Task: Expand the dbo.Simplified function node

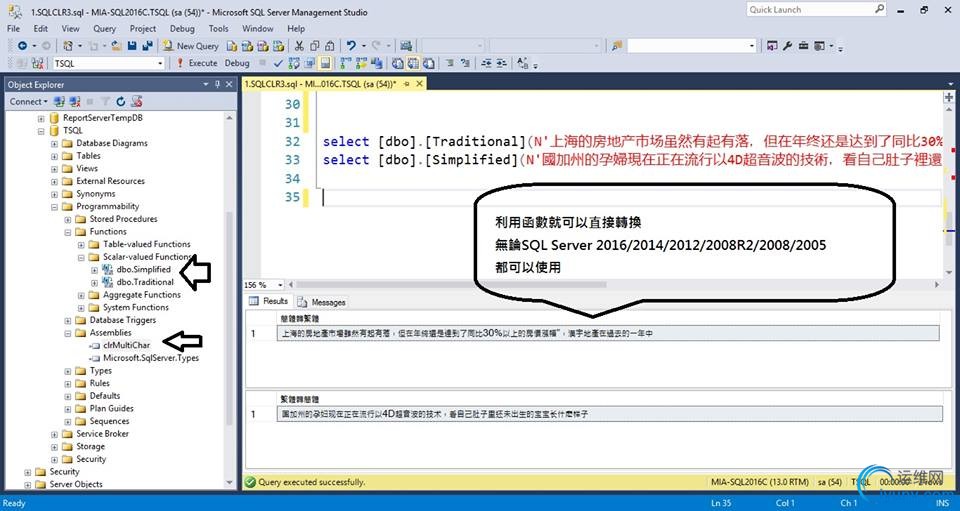Action: tap(94, 270)
